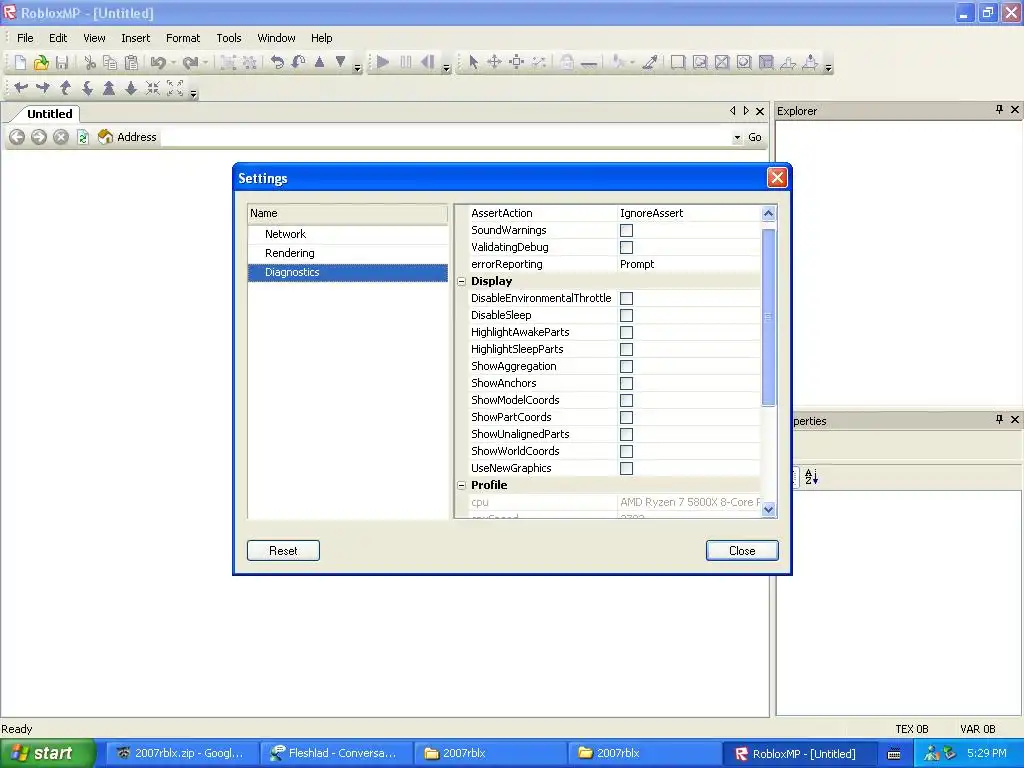This screenshot has width=1024, height=768.
Task: Click the Ungroup parts icon
Action: point(249,62)
